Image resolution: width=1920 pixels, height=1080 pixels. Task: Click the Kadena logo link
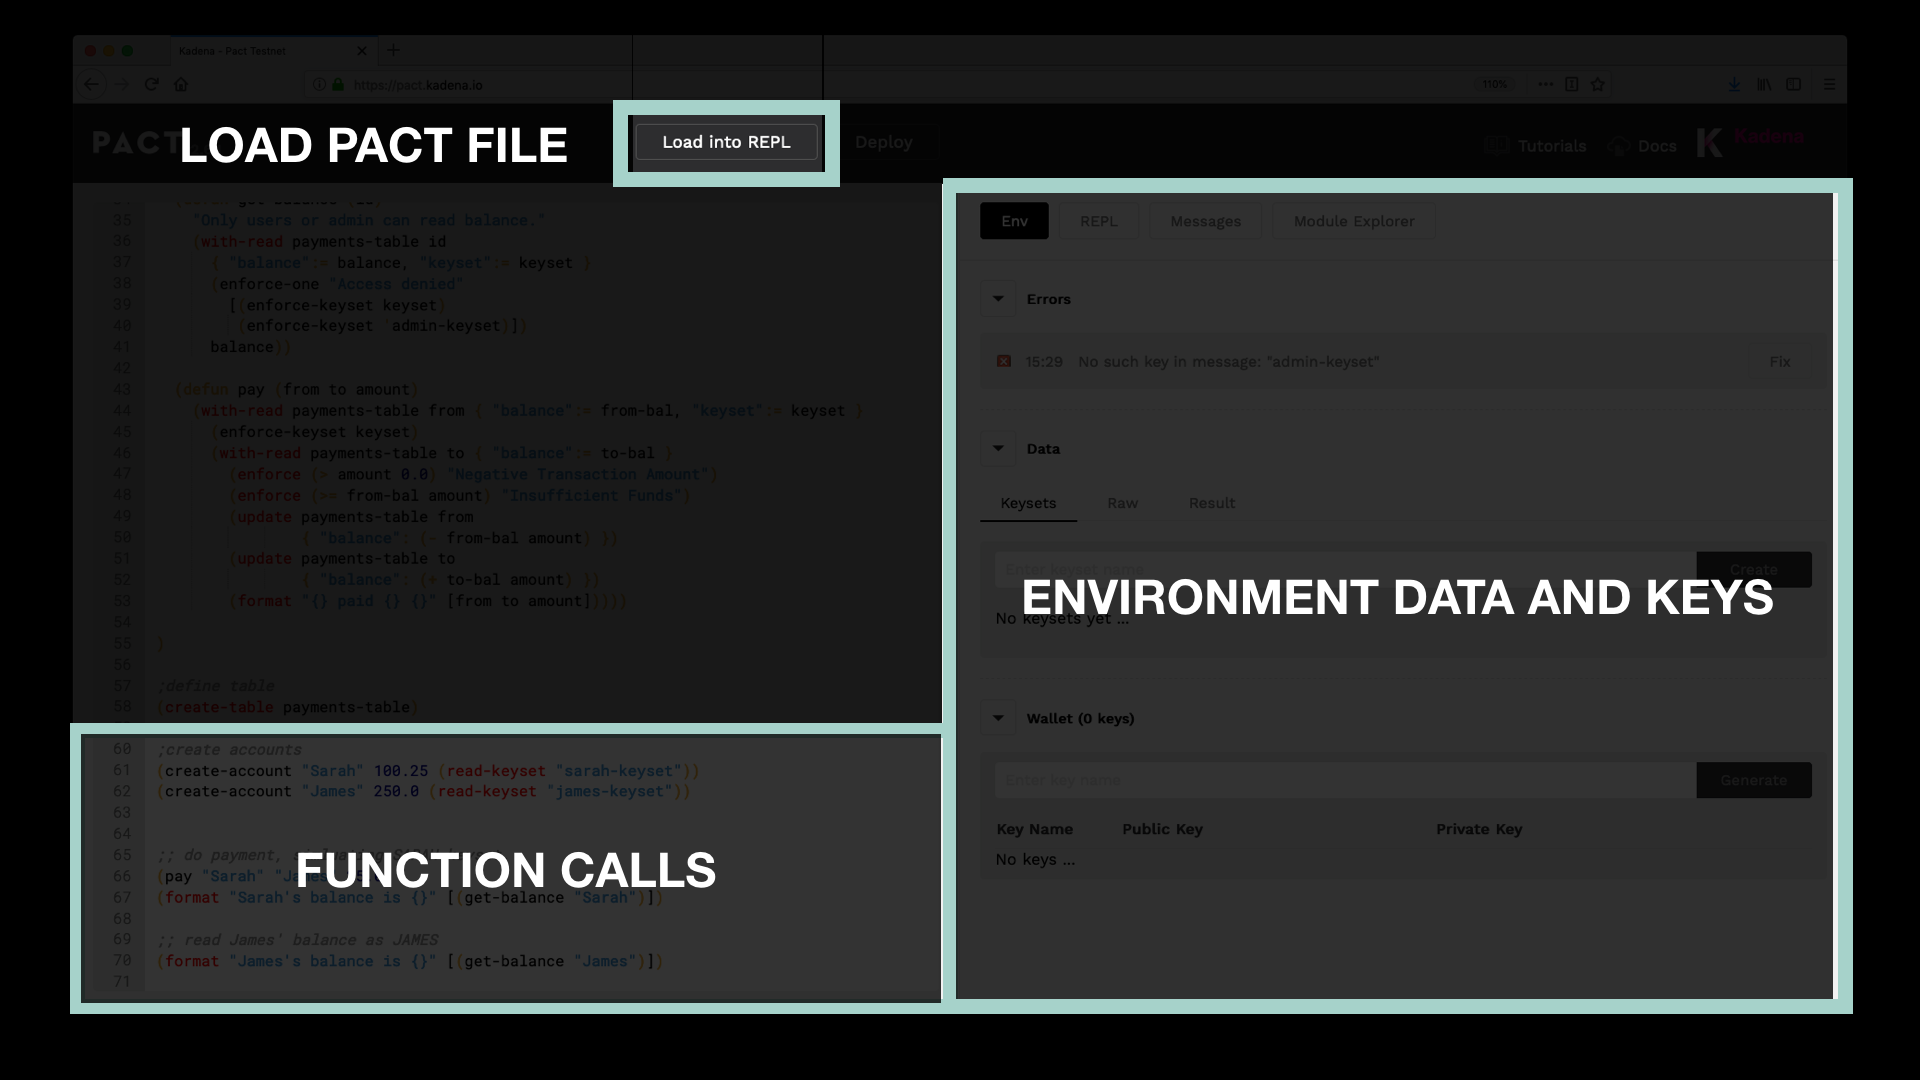click(x=1751, y=142)
